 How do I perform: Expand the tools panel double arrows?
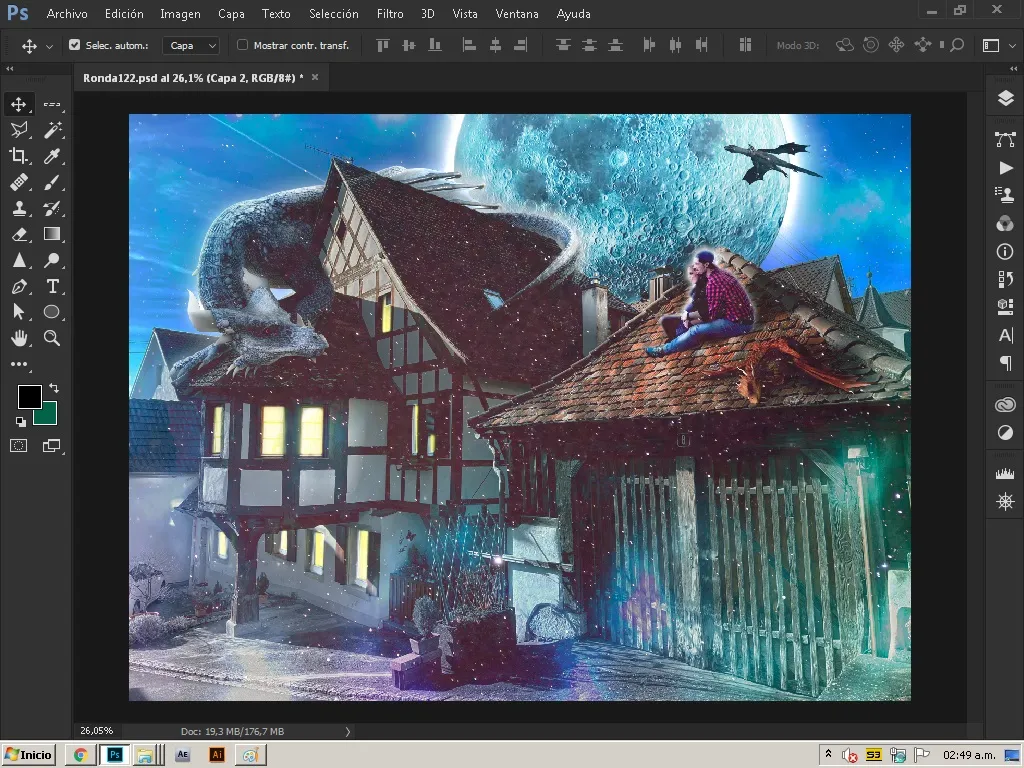(x=9, y=69)
